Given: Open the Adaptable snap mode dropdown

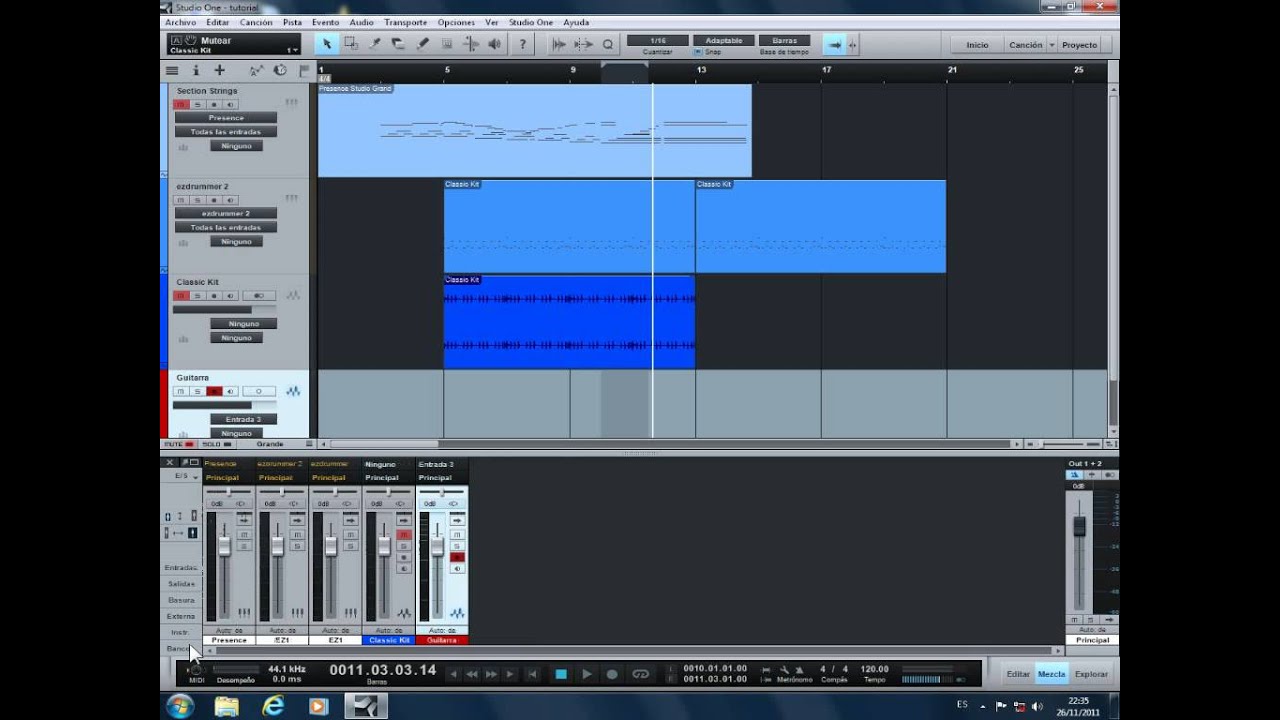Looking at the screenshot, I should (723, 41).
